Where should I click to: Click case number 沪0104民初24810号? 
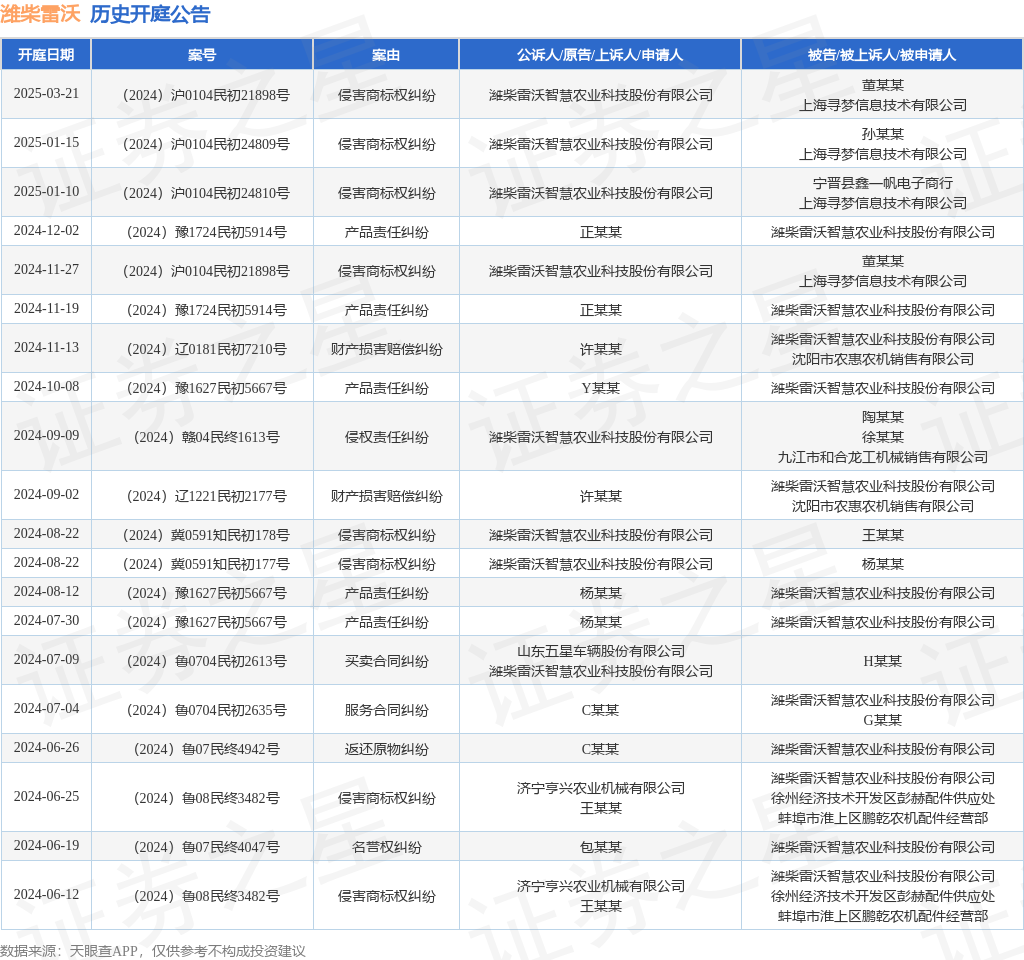206,193
